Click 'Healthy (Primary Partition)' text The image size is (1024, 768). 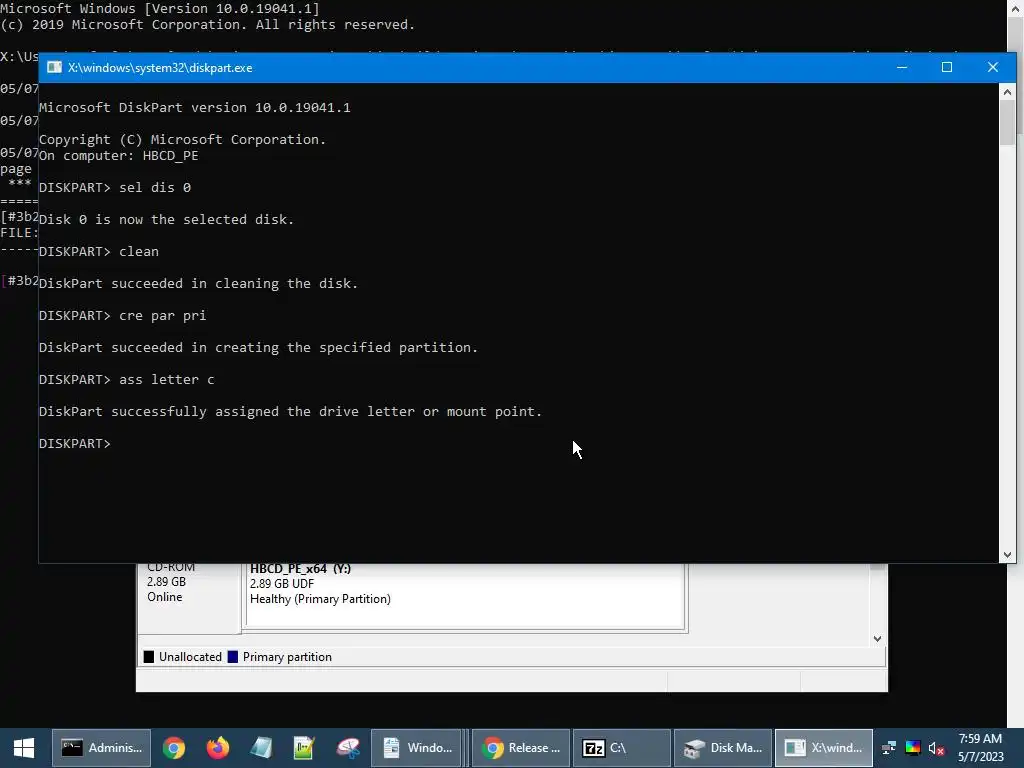[x=320, y=599]
